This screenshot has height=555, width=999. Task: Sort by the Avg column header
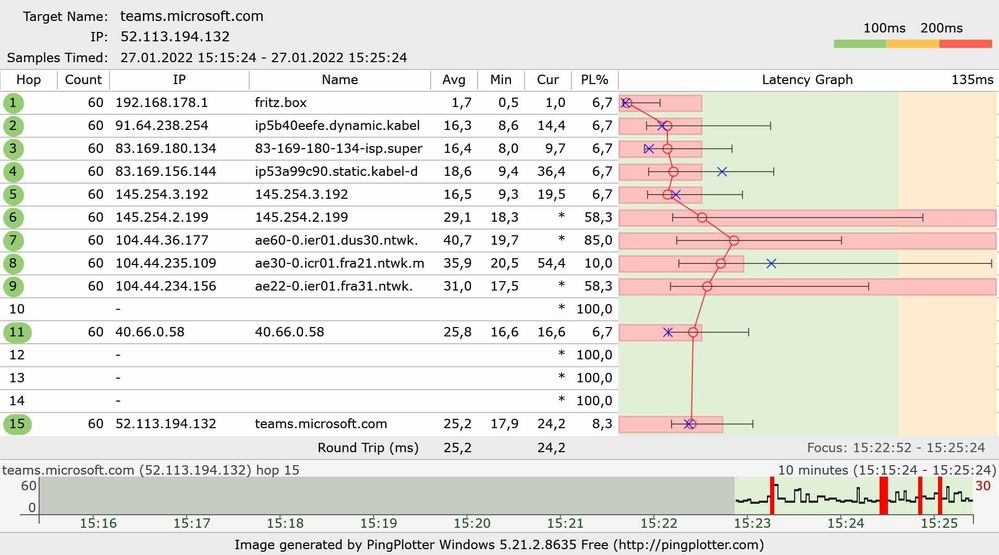(x=454, y=80)
